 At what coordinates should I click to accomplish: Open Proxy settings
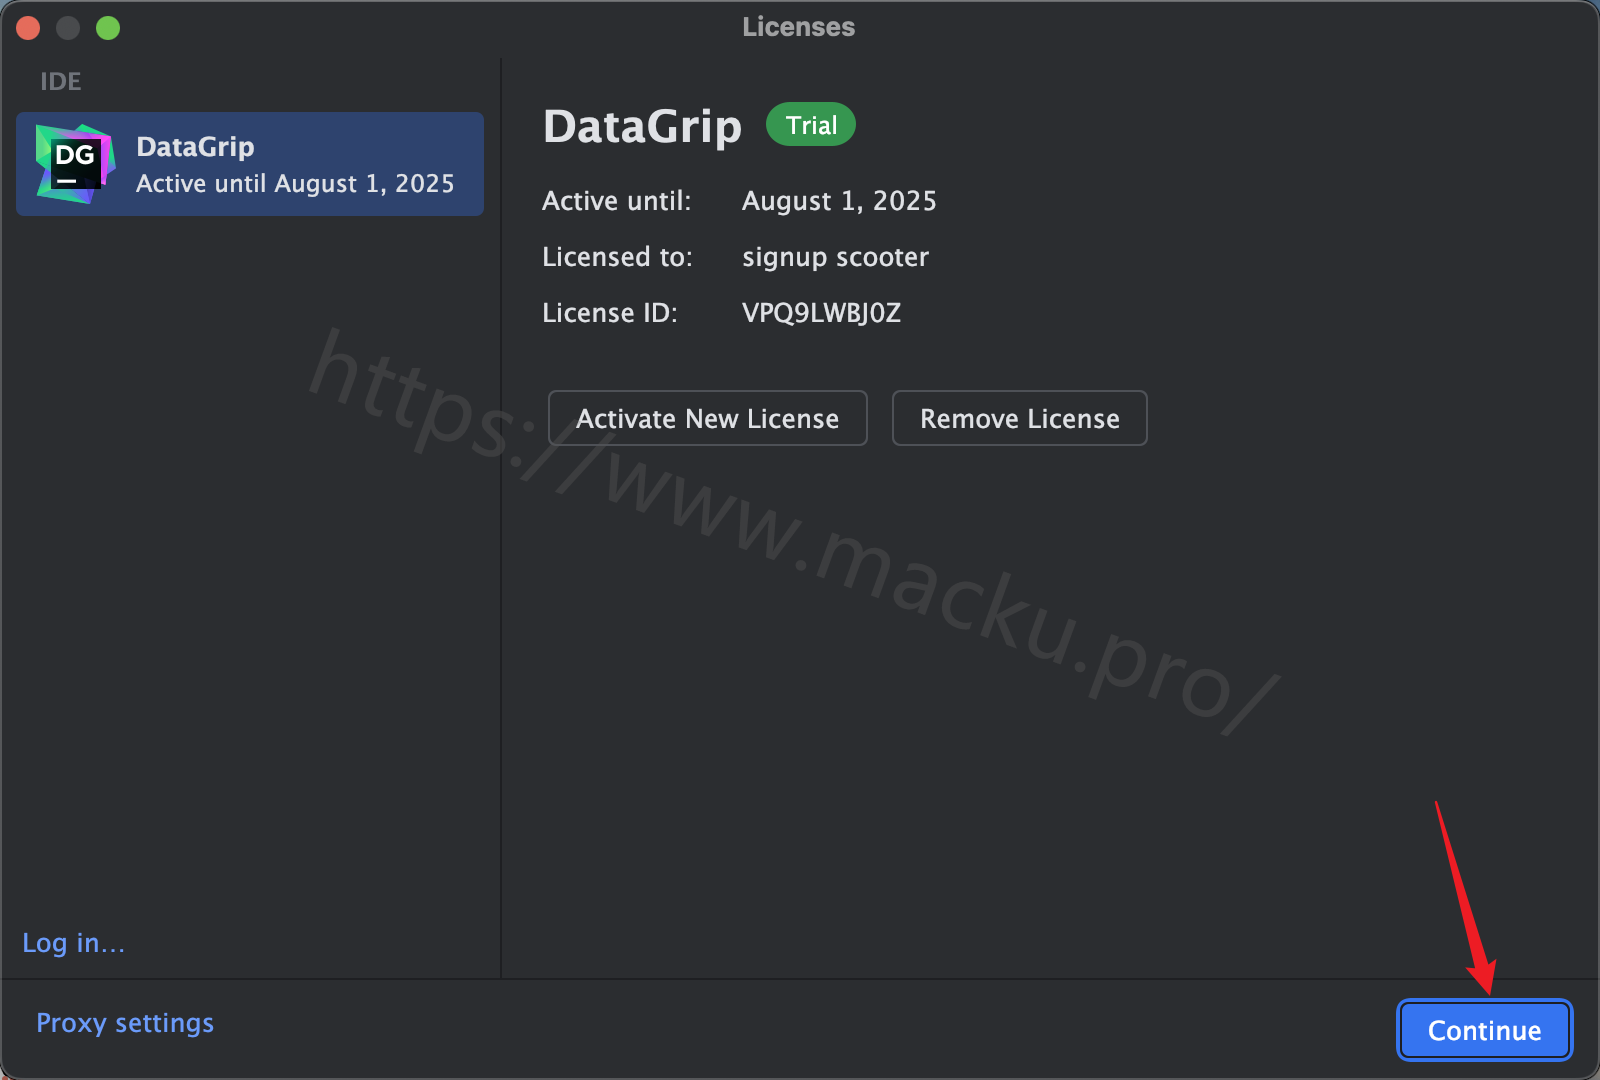(125, 1023)
